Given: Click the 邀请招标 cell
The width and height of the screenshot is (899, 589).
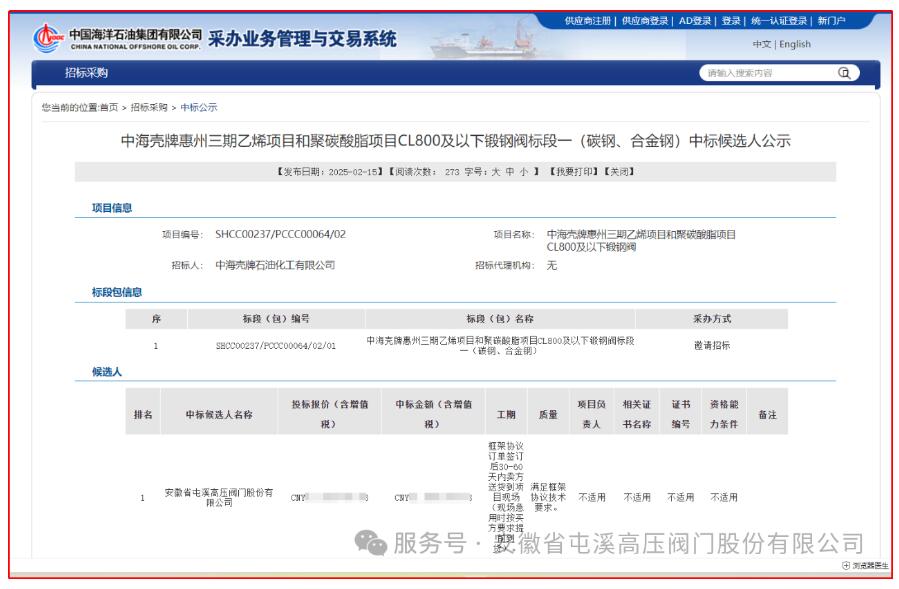Looking at the screenshot, I should (712, 345).
